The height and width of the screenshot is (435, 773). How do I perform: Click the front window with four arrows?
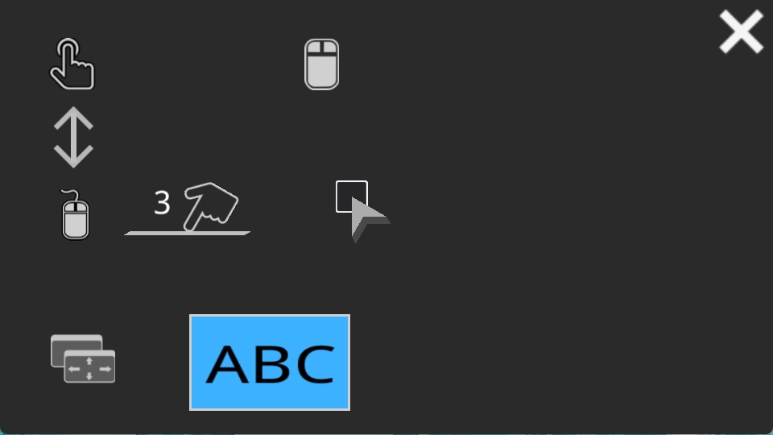(89, 366)
